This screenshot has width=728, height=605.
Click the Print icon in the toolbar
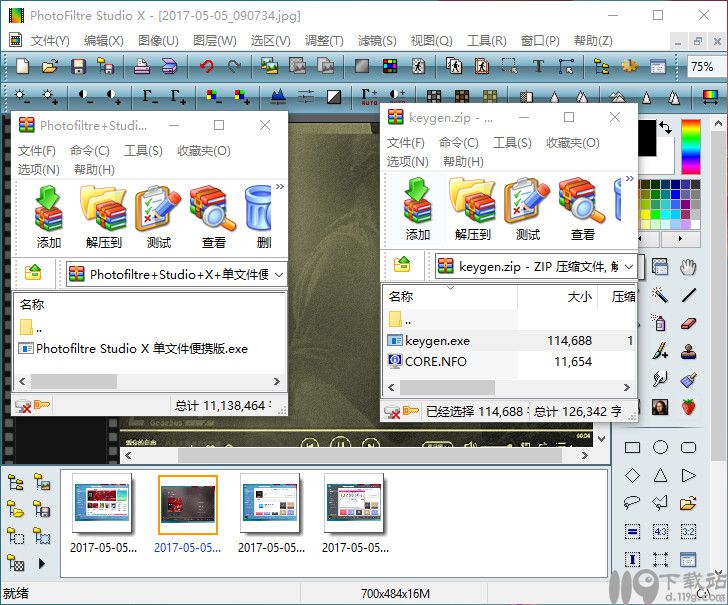[142, 66]
